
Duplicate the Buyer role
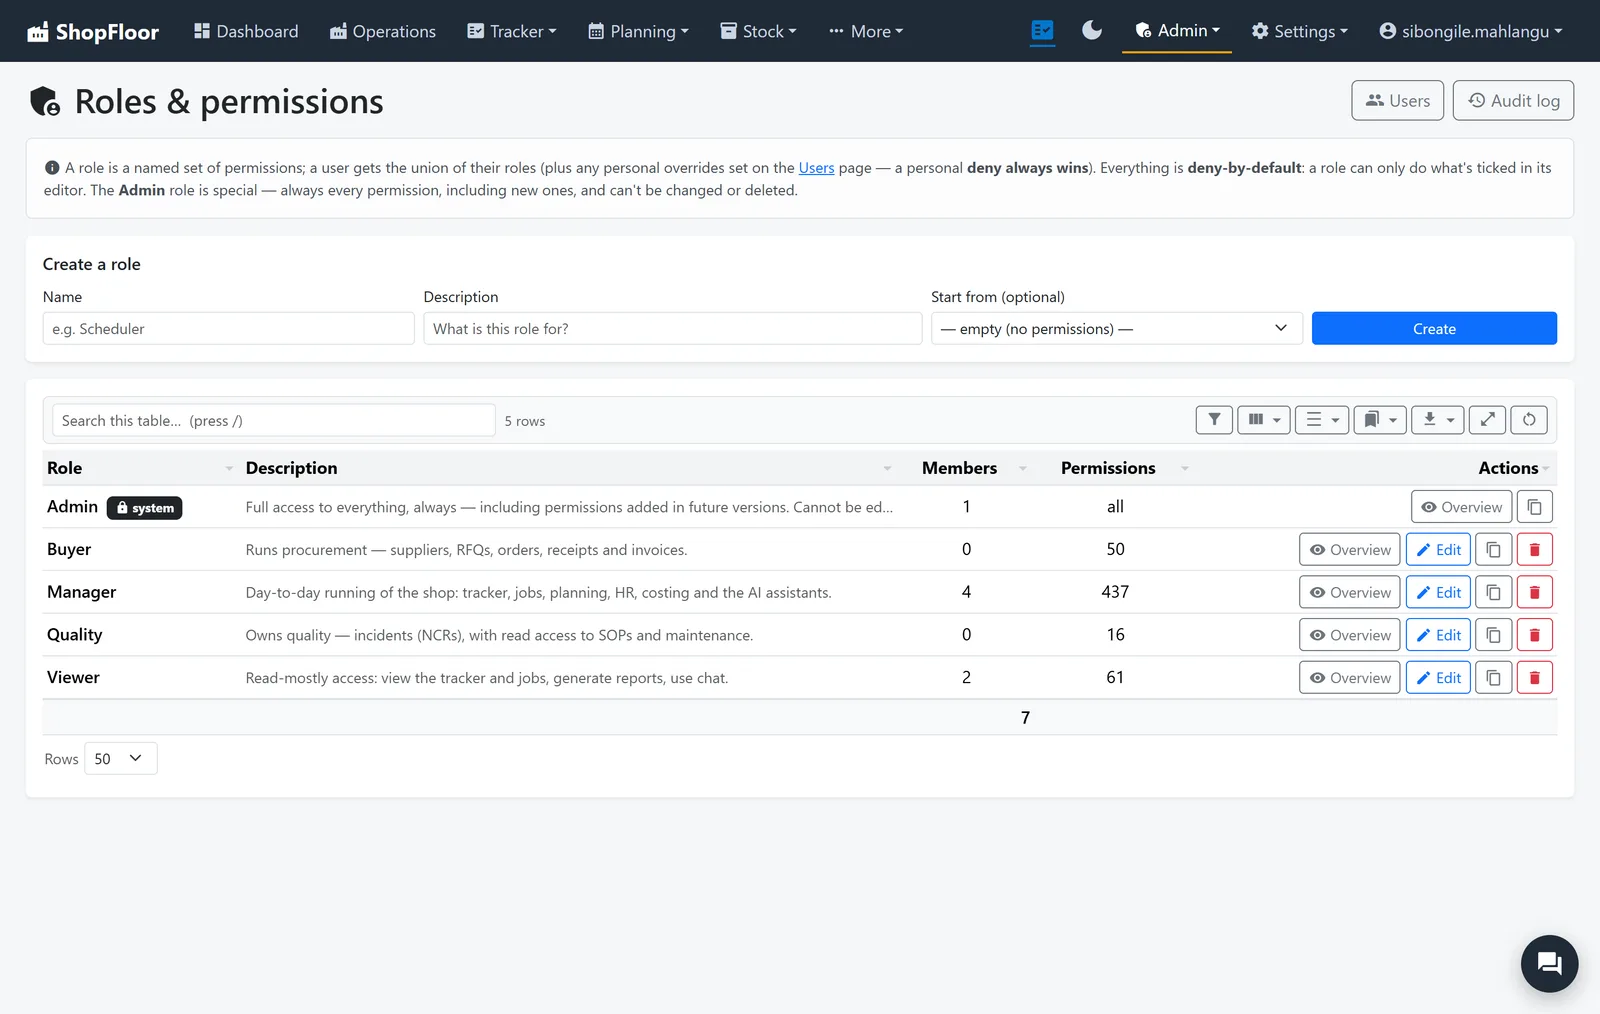[x=1493, y=549]
